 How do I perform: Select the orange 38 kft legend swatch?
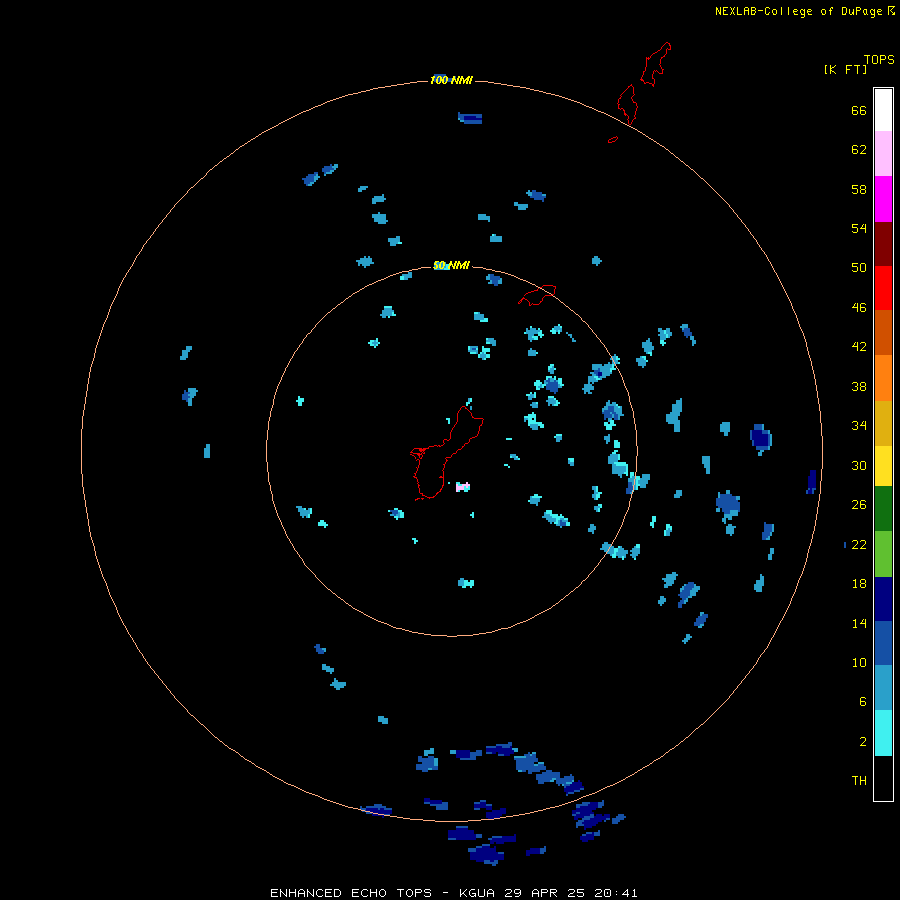883,378
